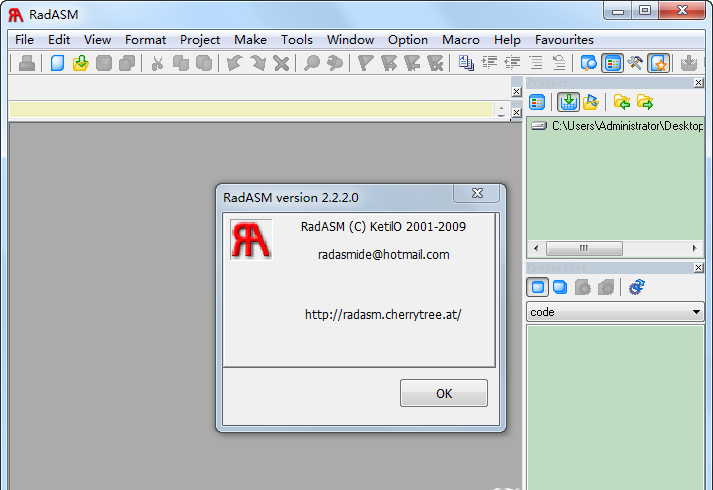Screen dimensions: 713x490
Task: Click the radasmide@hotmail.com email text
Action: (x=383, y=255)
